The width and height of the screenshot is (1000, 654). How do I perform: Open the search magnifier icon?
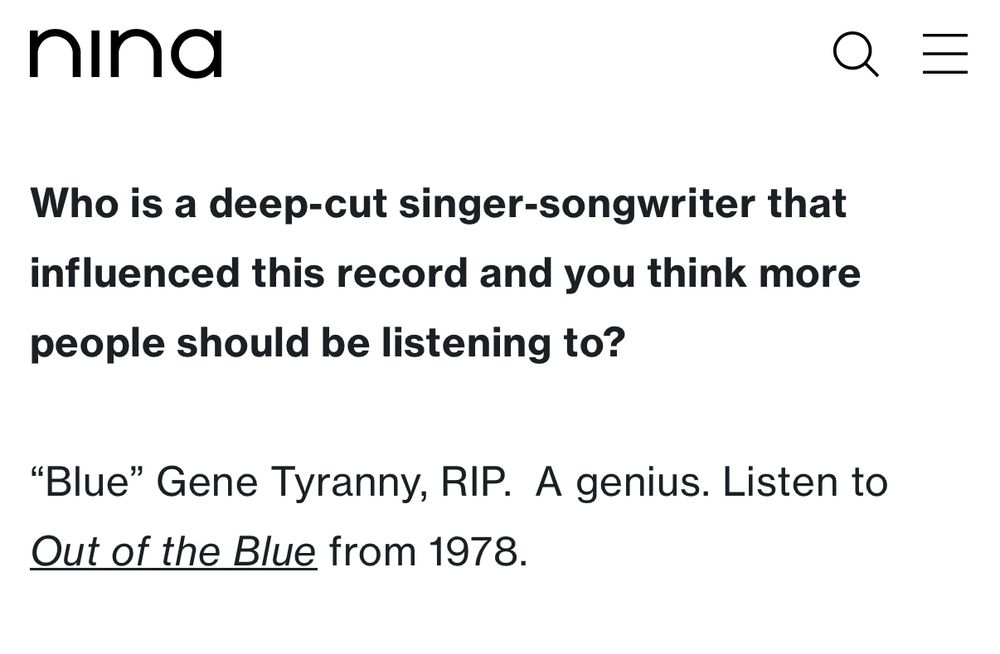coord(856,54)
